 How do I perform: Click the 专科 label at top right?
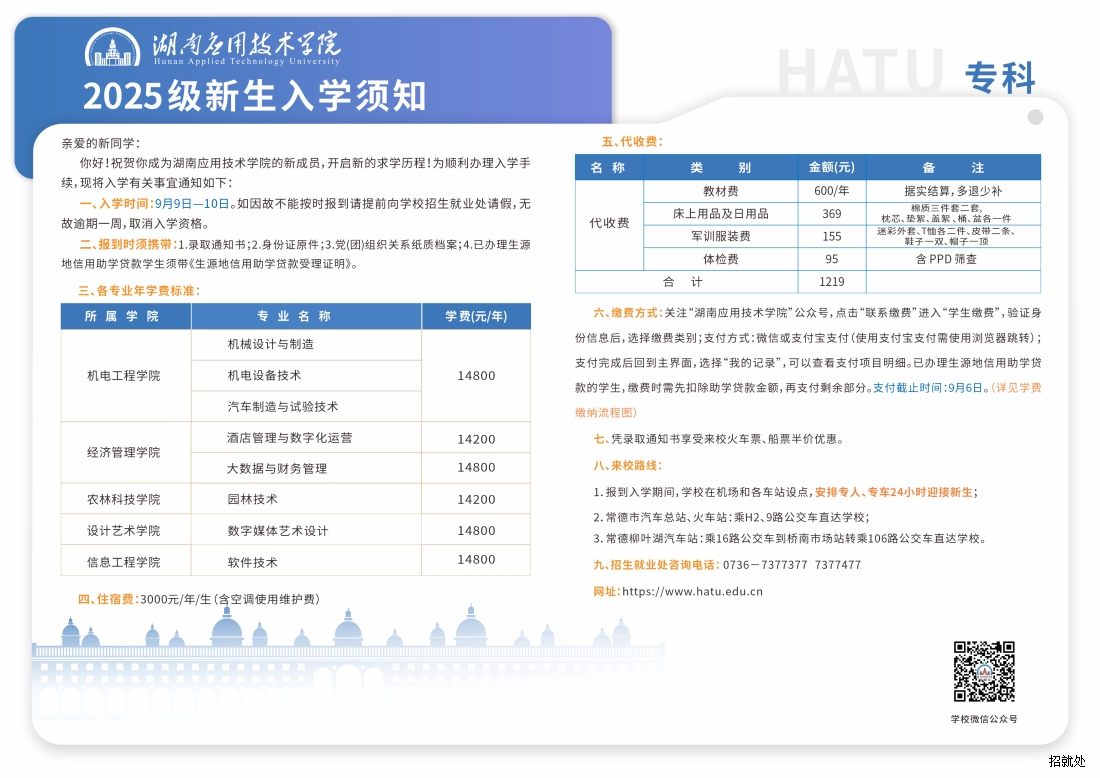point(1000,77)
